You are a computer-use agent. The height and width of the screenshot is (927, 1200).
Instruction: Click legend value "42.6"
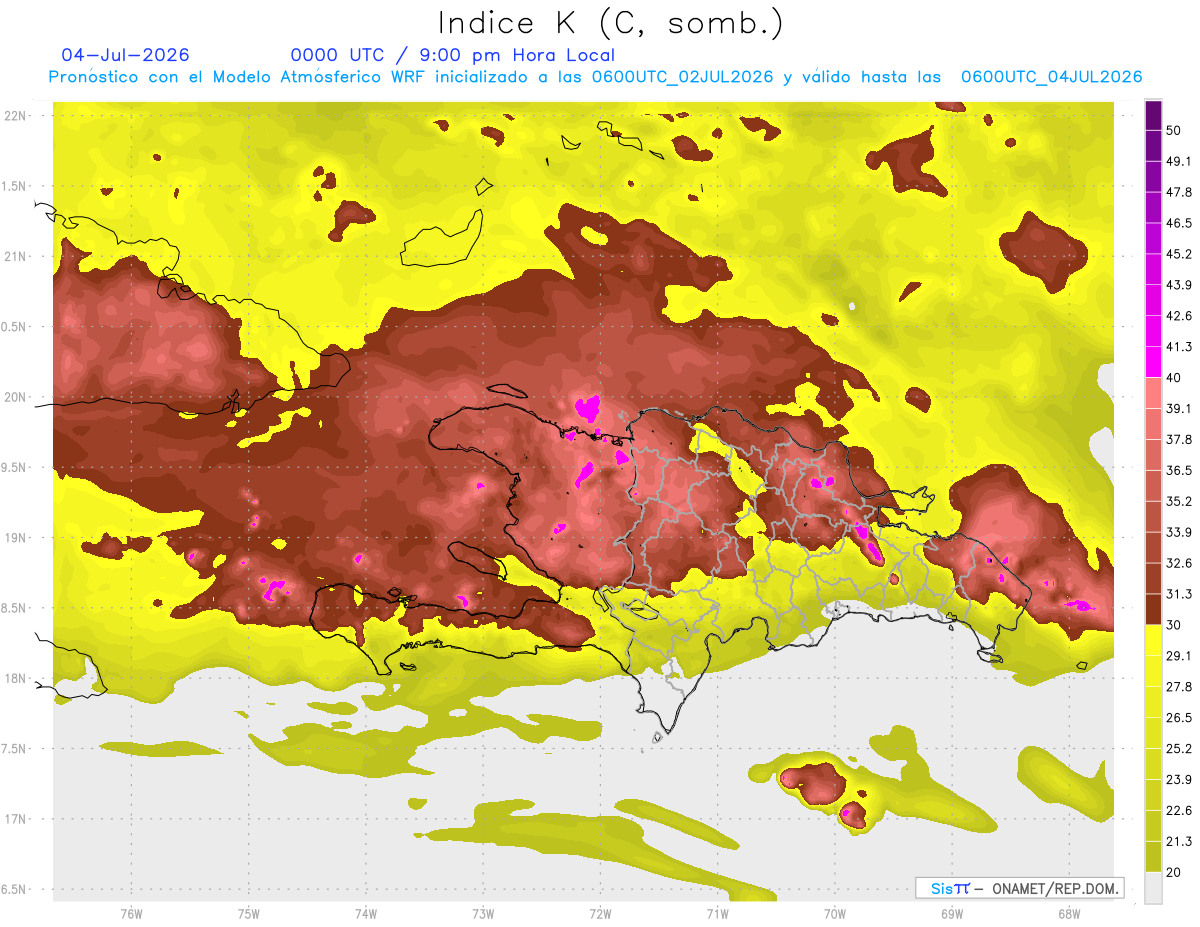tap(1178, 315)
